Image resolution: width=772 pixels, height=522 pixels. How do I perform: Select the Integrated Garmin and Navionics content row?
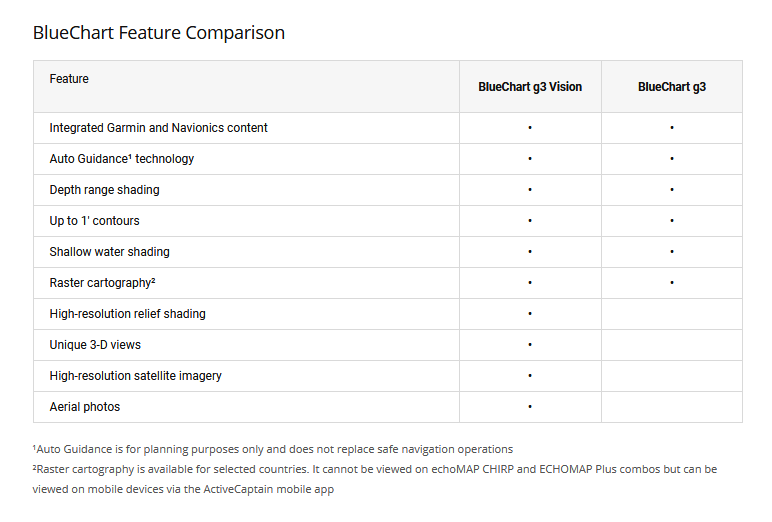158,128
